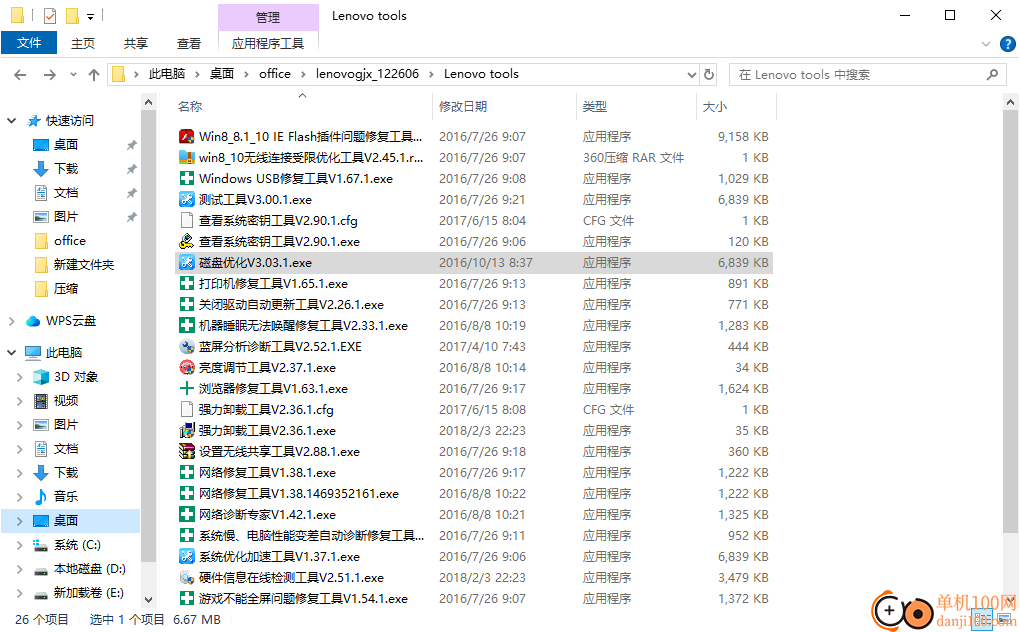Click the 蓝屏分析诊断工具V2.52.1.EXE icon

click(x=187, y=347)
